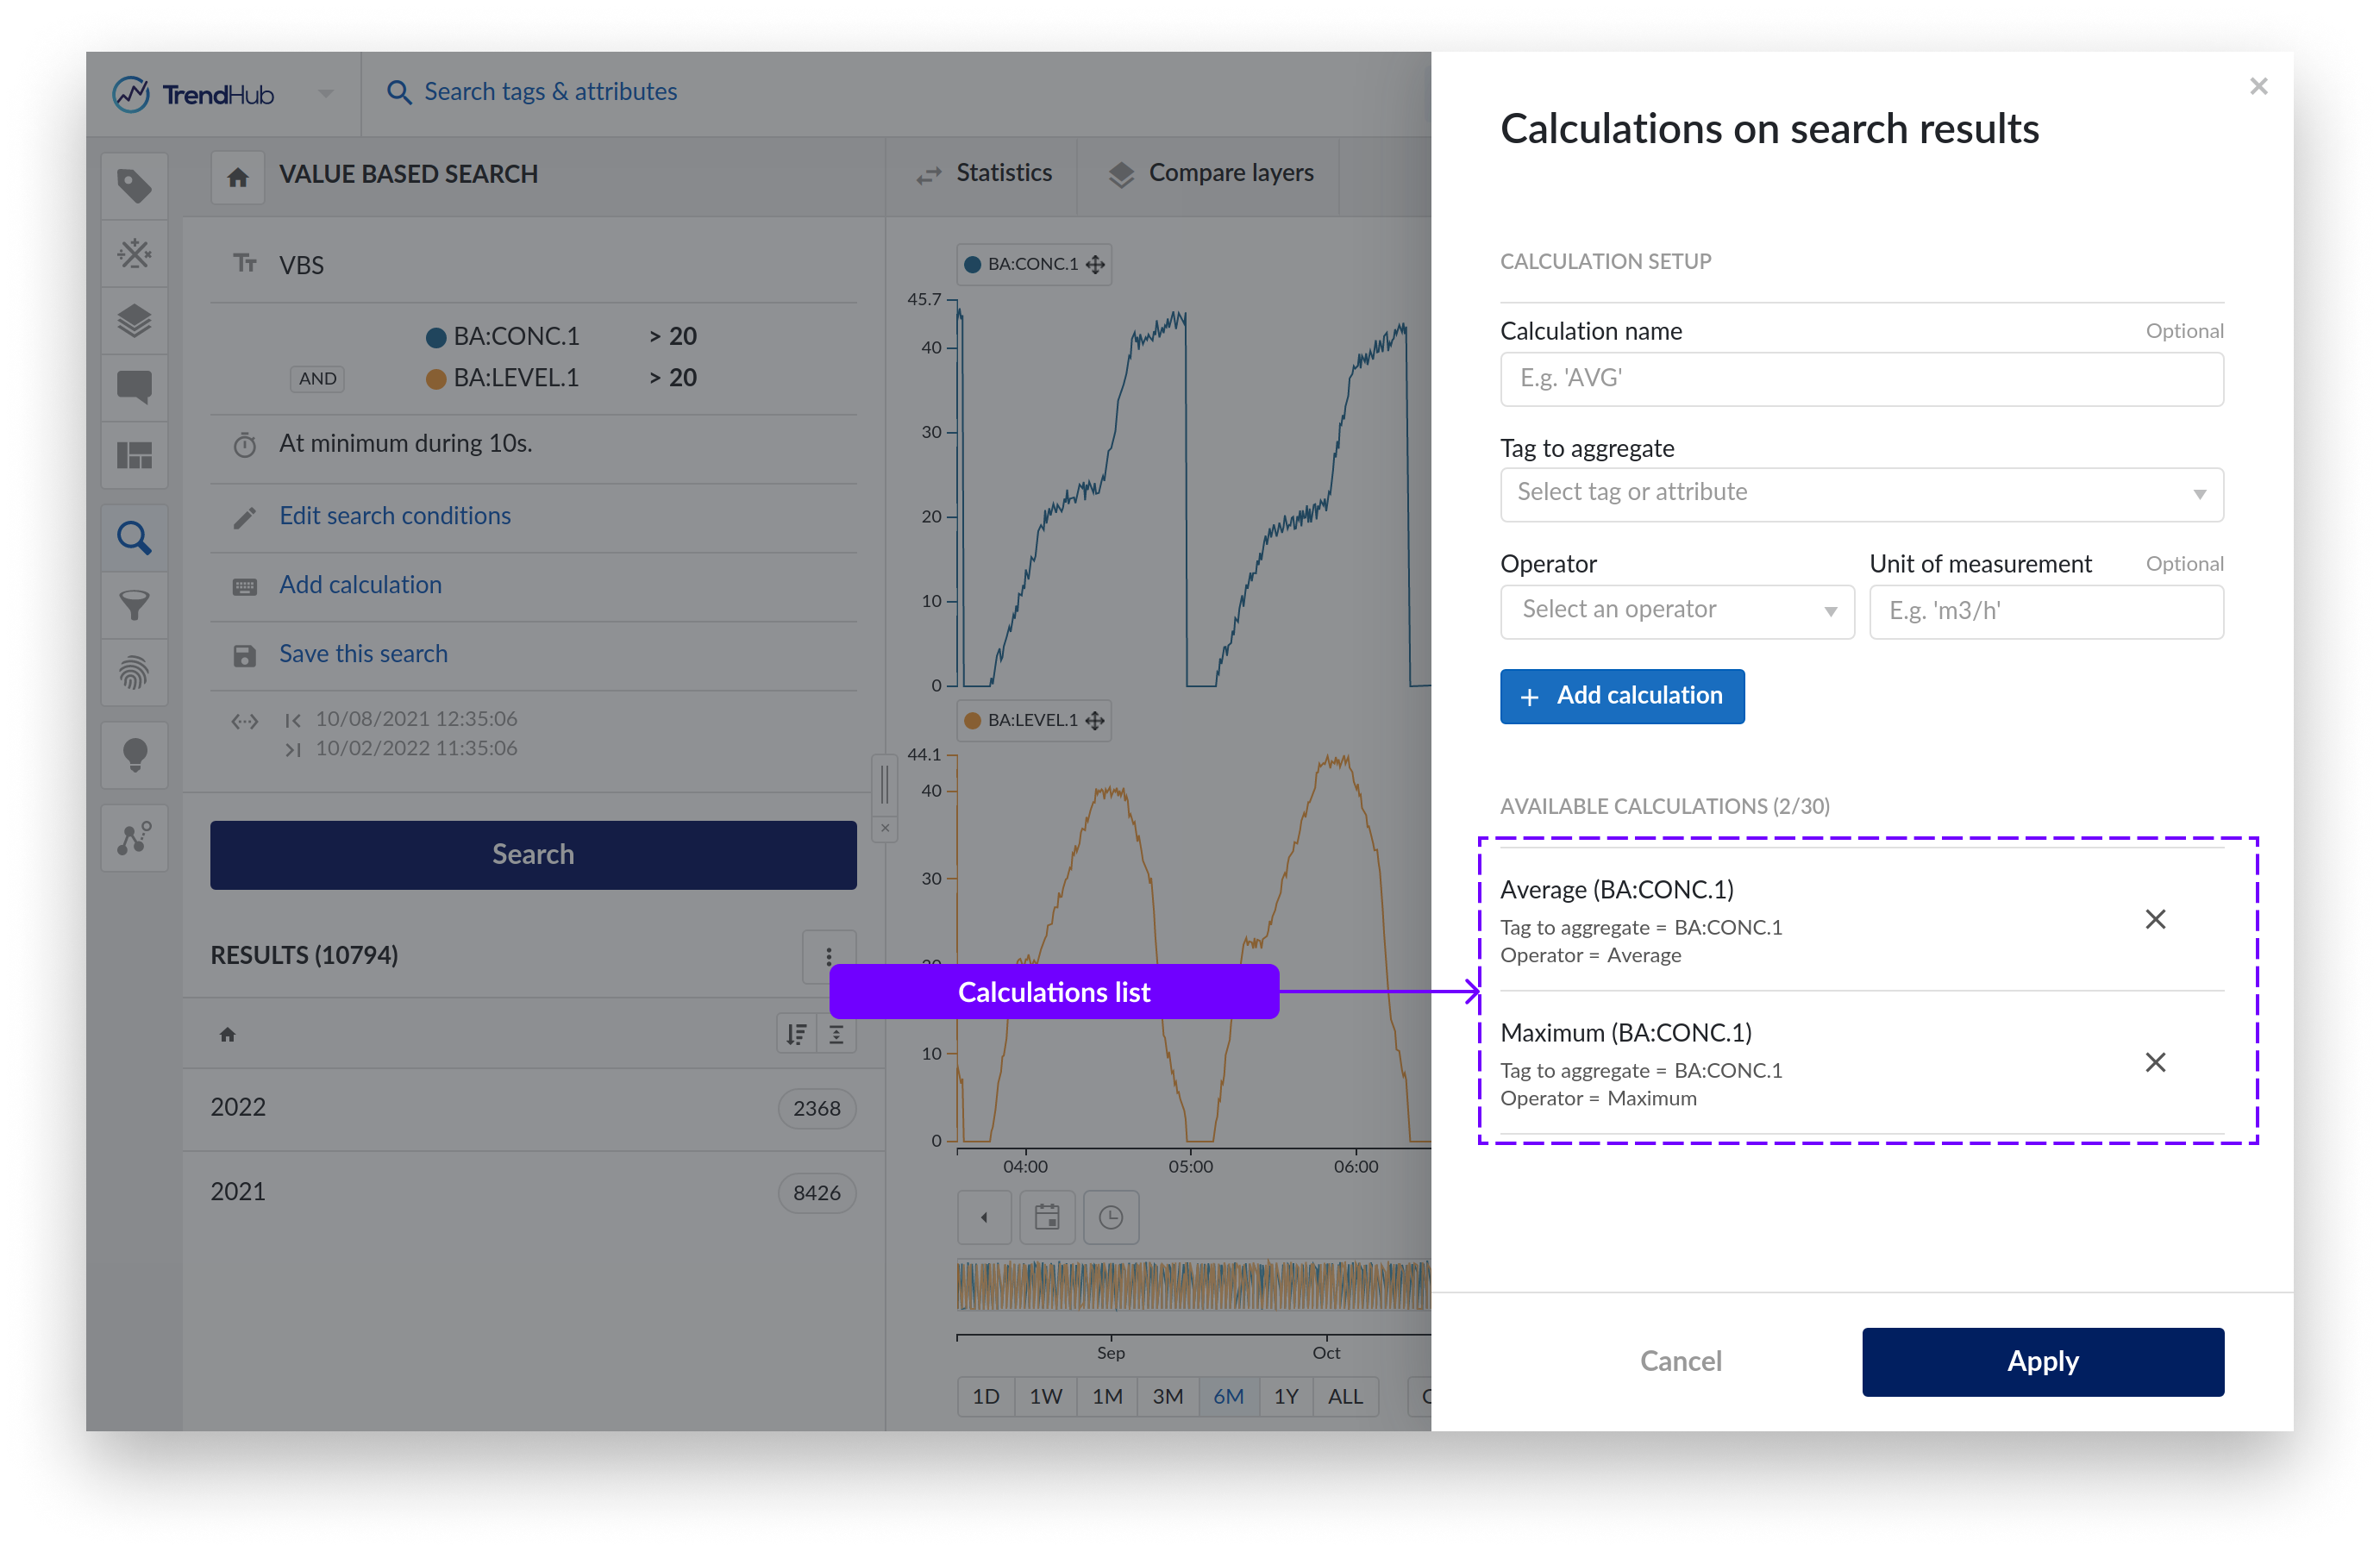
Task: Remove the Average (BA:CONC.1) calculation
Action: click(x=2154, y=919)
